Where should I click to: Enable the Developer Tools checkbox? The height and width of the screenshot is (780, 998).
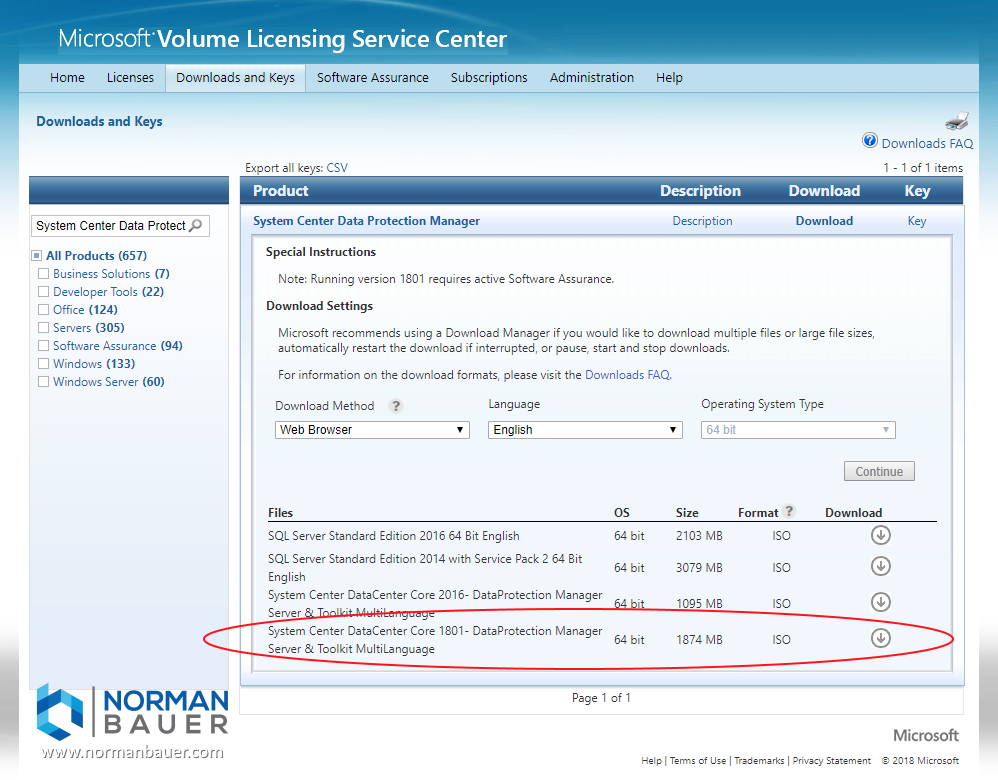(x=43, y=292)
